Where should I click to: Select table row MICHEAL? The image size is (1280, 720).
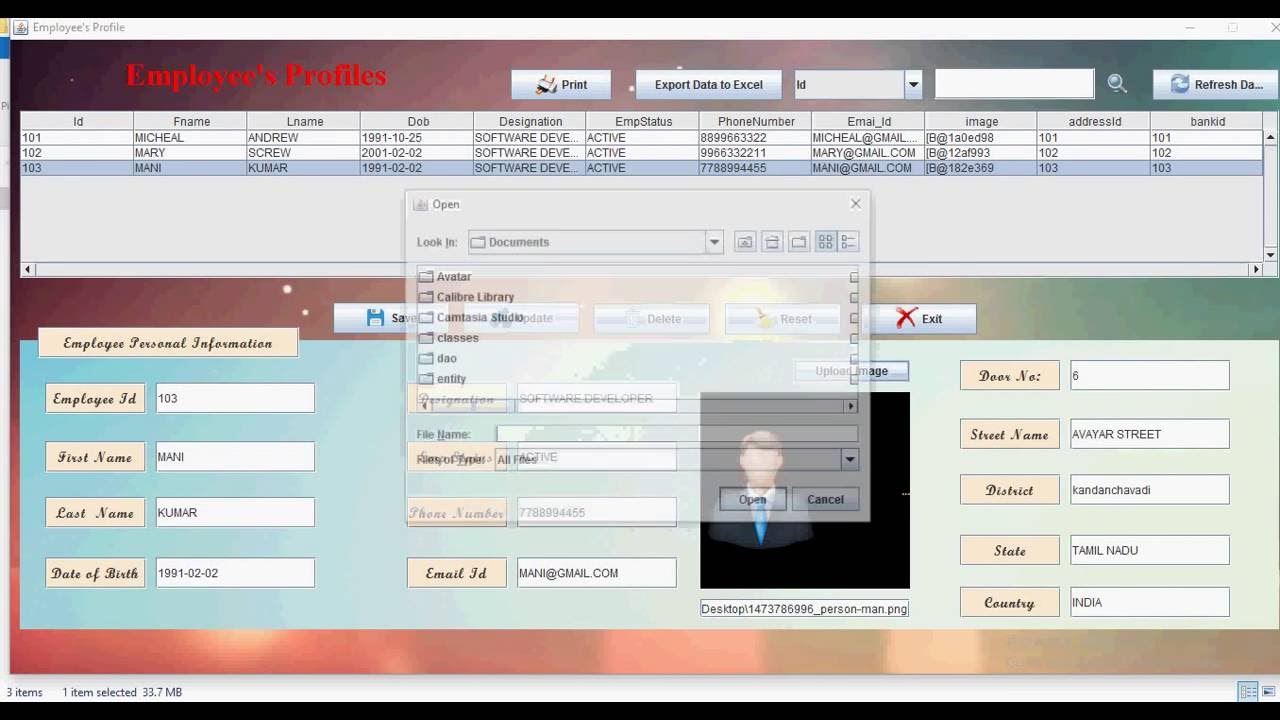pyautogui.click(x=642, y=137)
